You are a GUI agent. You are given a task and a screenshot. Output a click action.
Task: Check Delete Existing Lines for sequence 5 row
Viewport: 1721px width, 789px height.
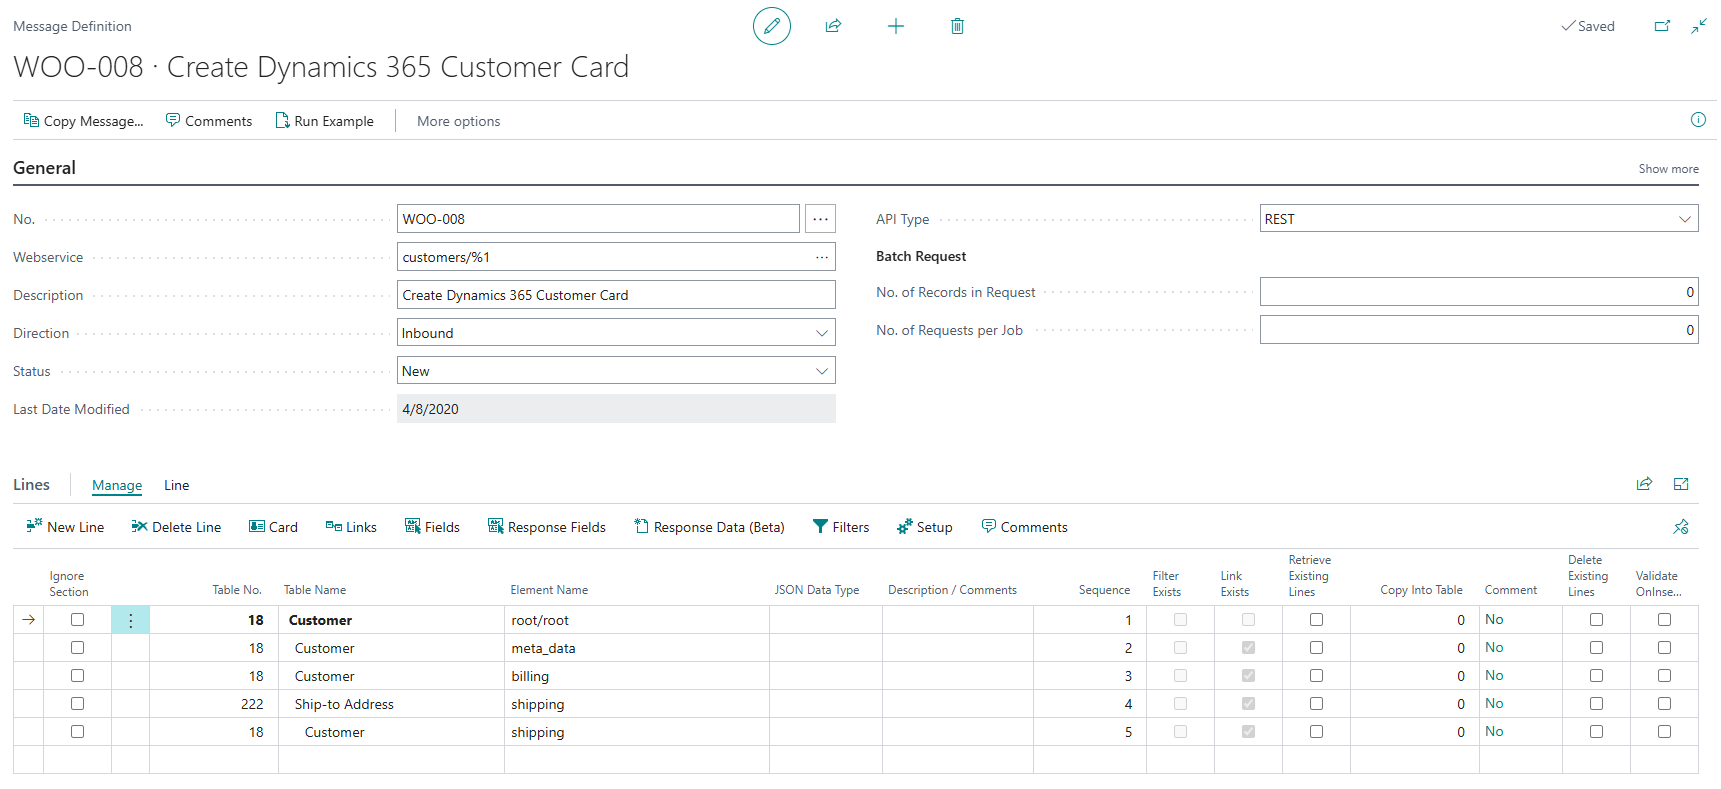pyautogui.click(x=1596, y=732)
